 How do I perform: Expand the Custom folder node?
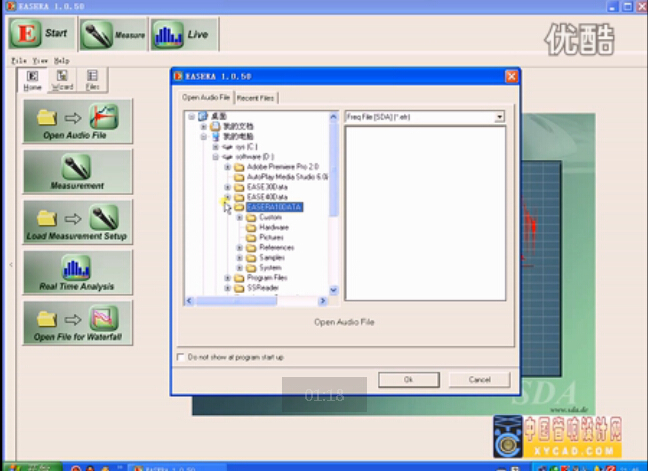[x=239, y=217]
